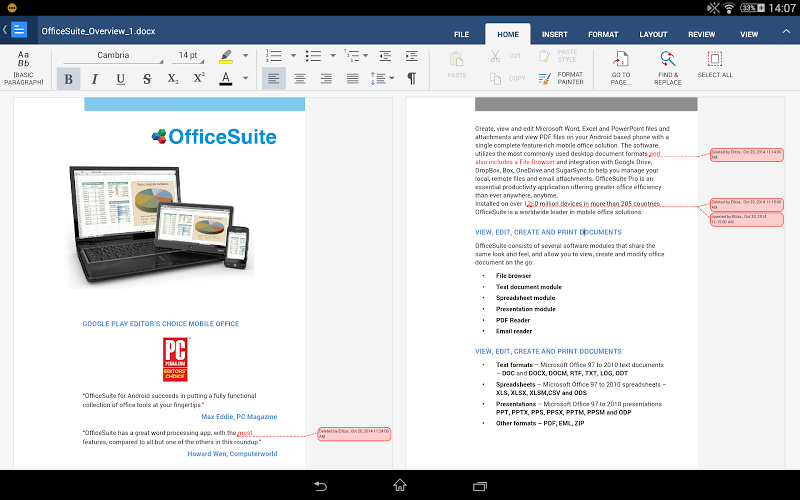Open highlight color dropdown arrow
Viewport: 800px width, 500px height.
coord(245,55)
